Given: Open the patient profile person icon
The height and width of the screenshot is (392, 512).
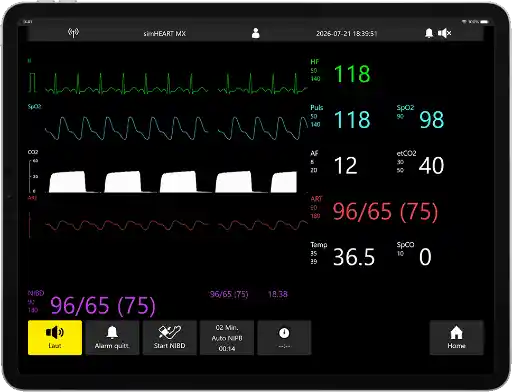Looking at the screenshot, I should coord(256,33).
